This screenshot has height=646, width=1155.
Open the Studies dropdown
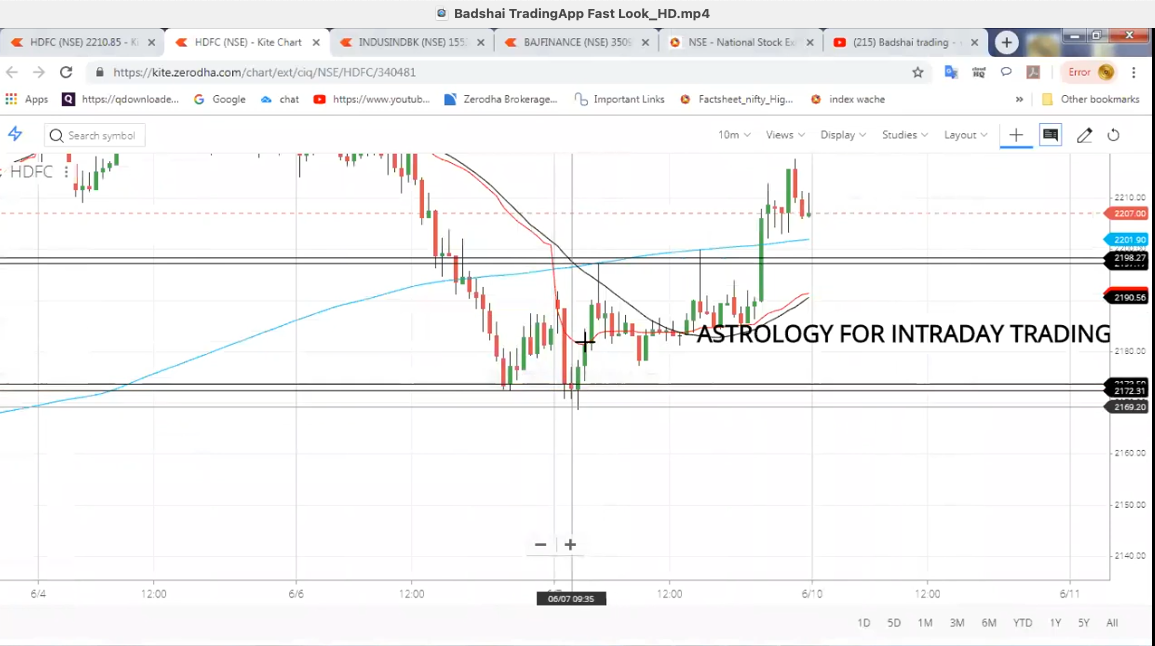tap(904, 135)
